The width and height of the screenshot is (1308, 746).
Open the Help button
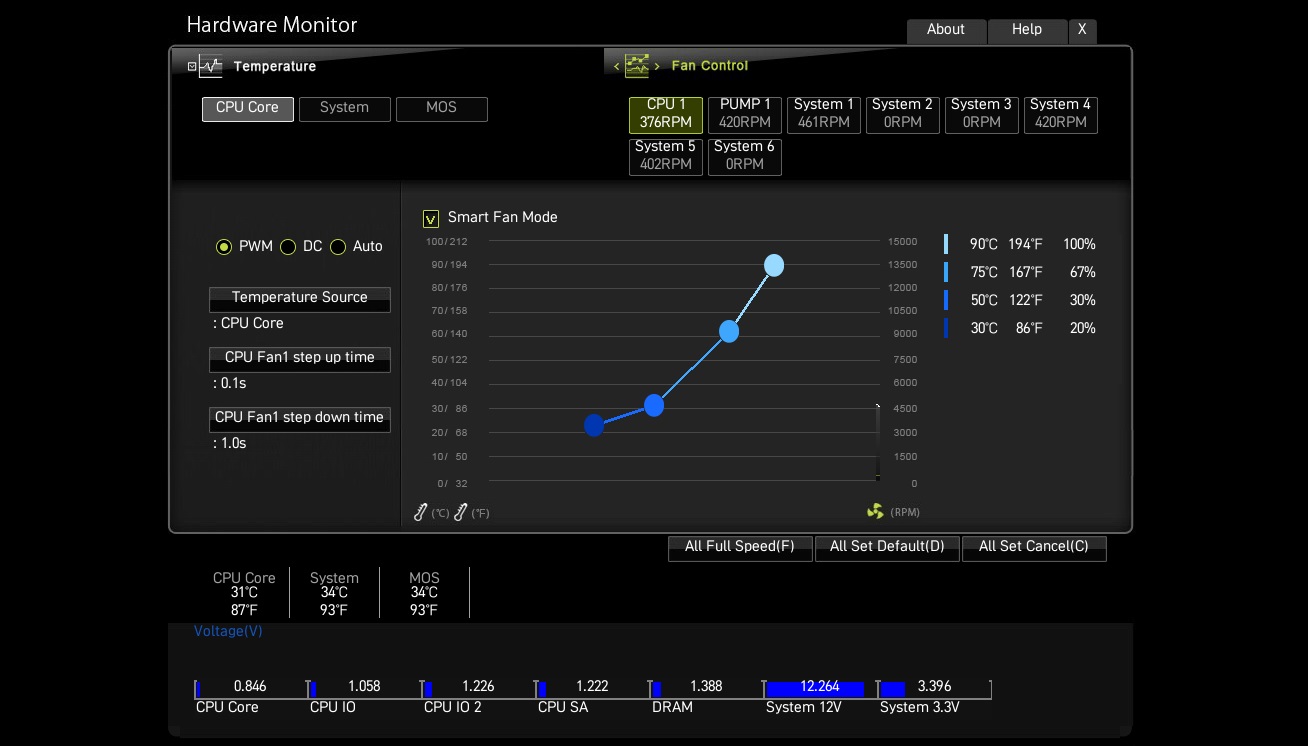1027,31
